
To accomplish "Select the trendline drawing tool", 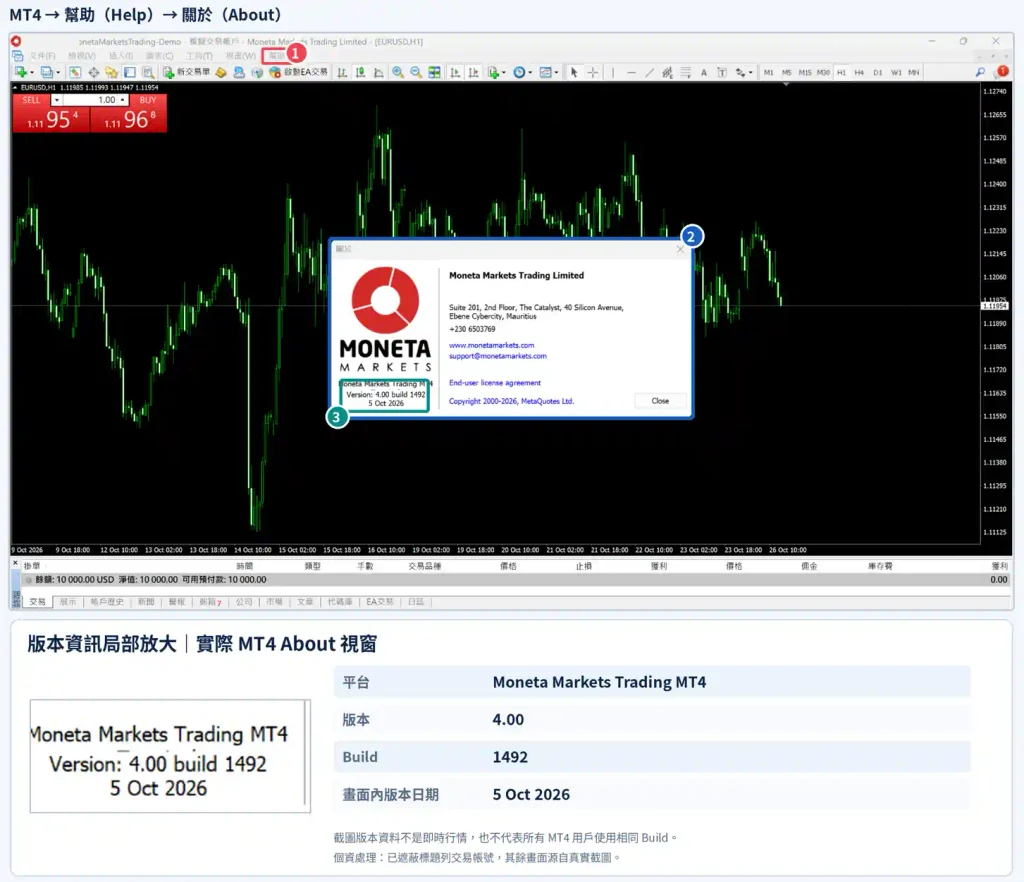I will (650, 72).
